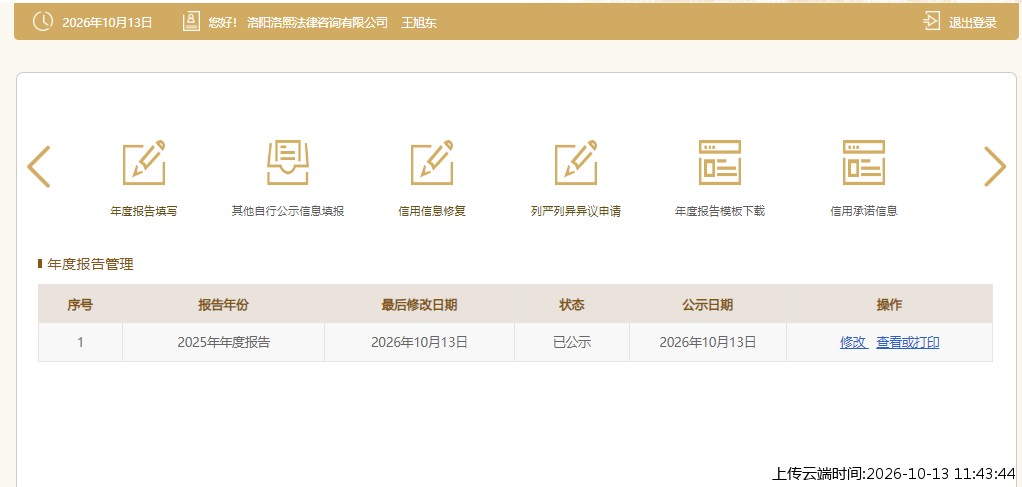Click the 2025年年度报告 cell
The width and height of the screenshot is (1022, 487).
click(x=224, y=342)
